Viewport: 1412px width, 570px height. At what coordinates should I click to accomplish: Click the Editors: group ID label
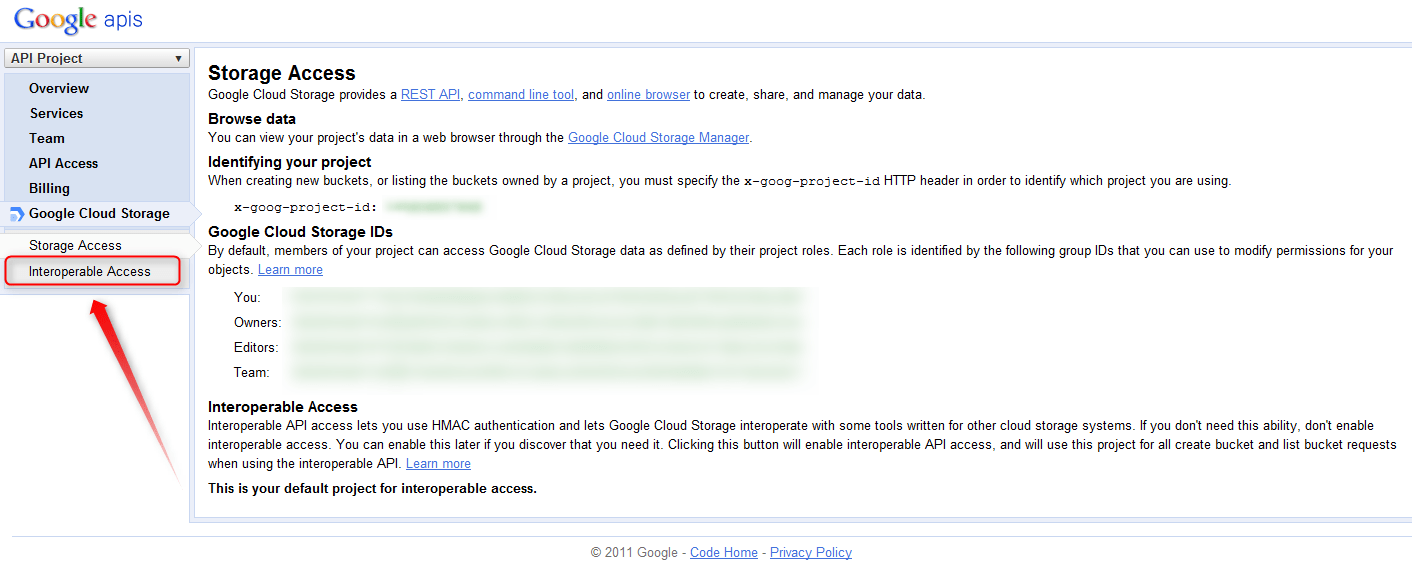[x=256, y=348]
